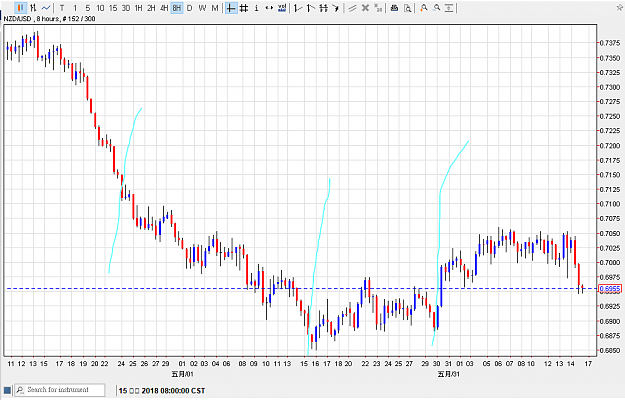Select the 1 minute timeframe
The height and width of the screenshot is (400, 625).
[75, 8]
